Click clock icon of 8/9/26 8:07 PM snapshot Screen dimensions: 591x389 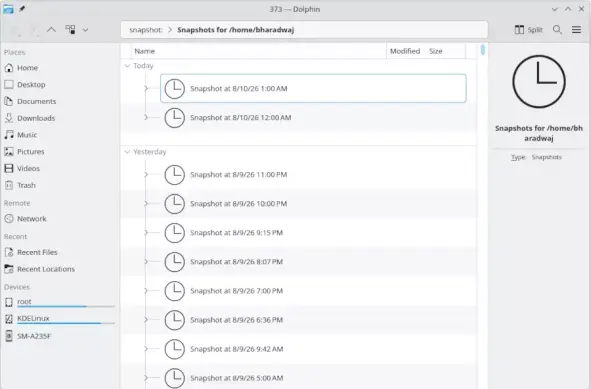click(x=175, y=262)
